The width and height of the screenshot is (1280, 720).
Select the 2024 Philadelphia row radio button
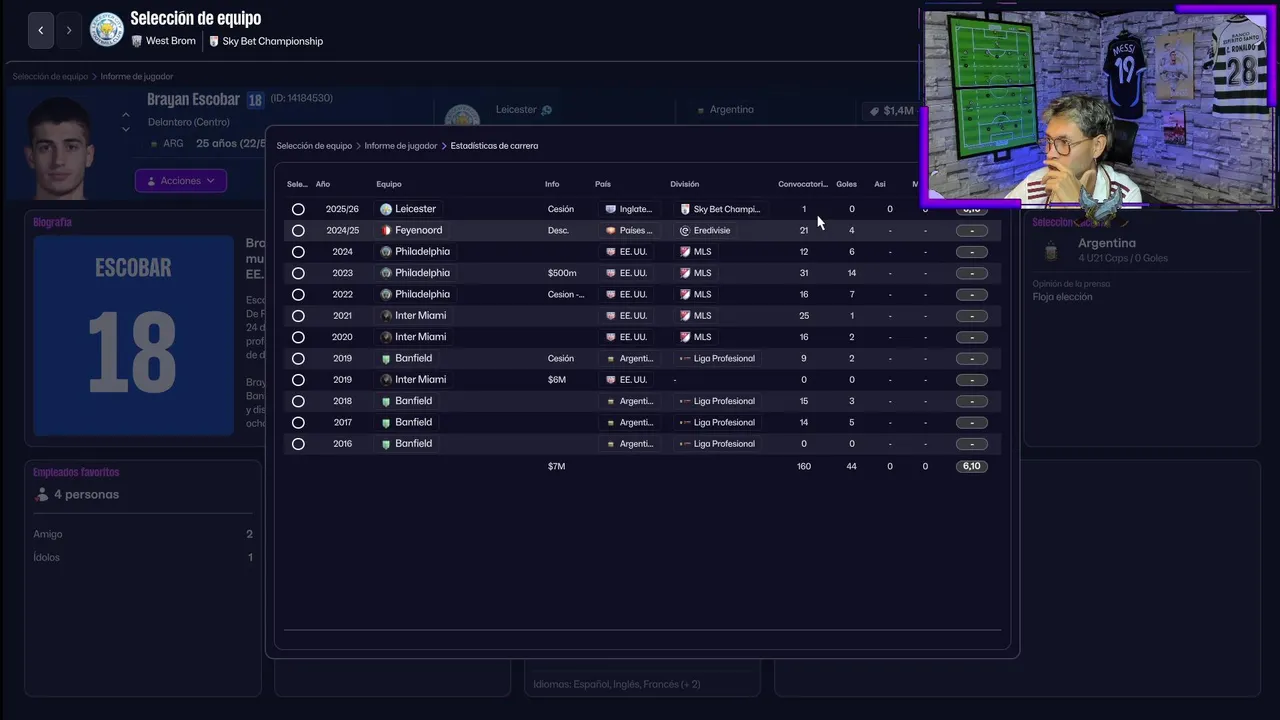[298, 252]
